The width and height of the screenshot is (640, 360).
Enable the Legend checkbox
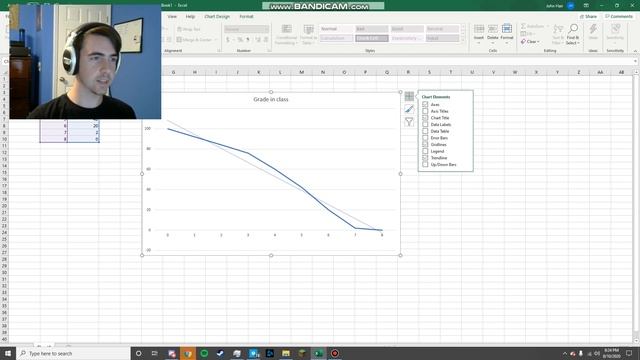[425, 151]
